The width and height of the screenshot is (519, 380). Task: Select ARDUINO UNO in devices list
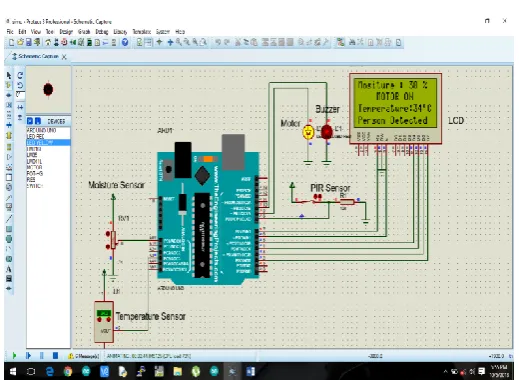coord(41,130)
